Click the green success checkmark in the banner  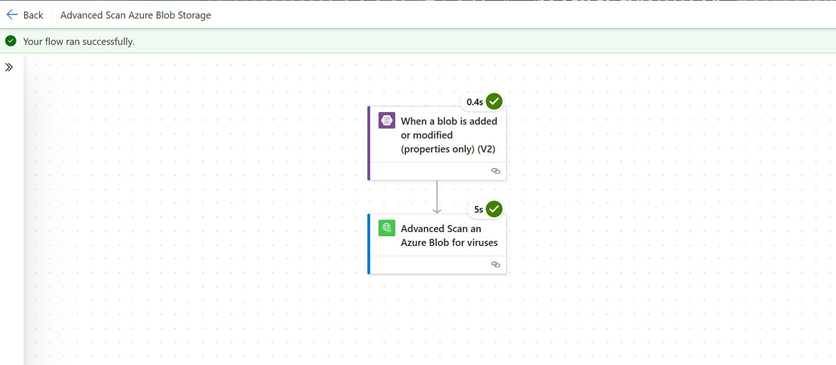[11, 41]
